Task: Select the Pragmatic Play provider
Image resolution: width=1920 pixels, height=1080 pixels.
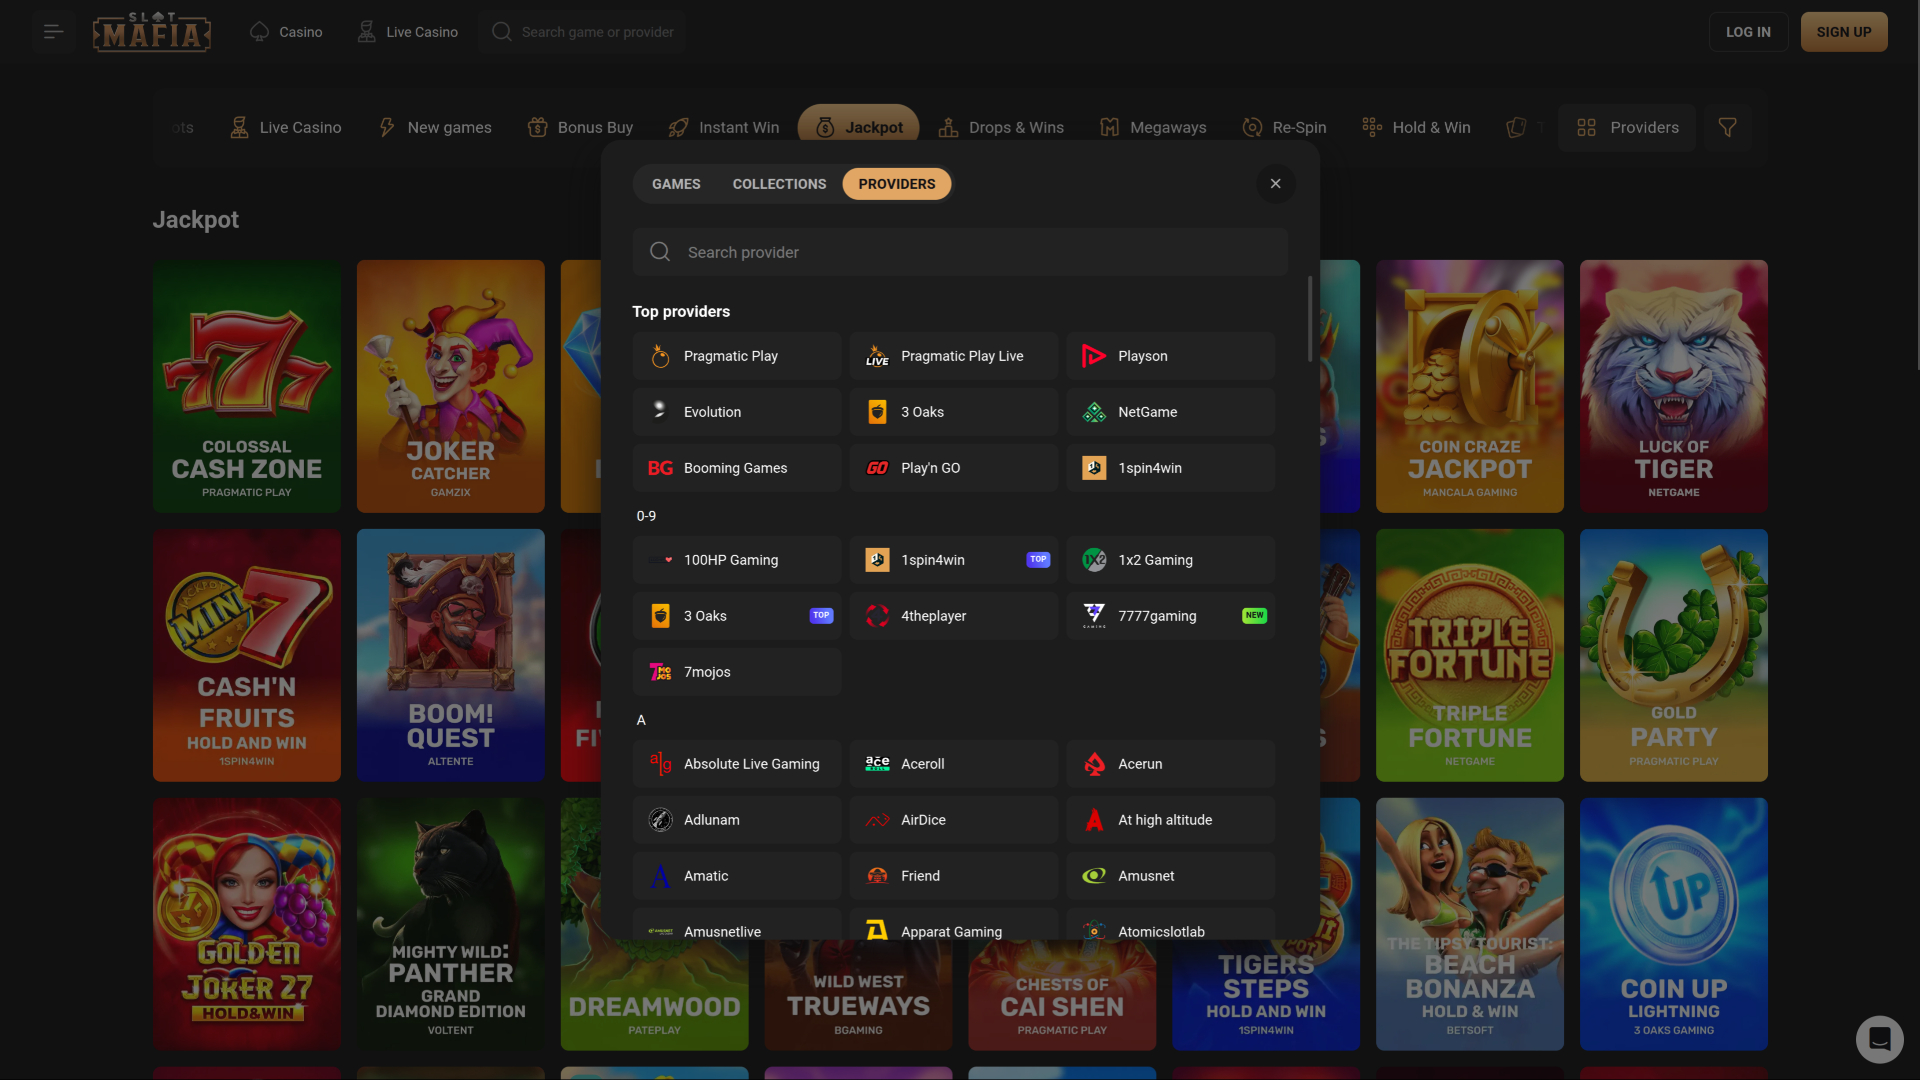Action: point(737,355)
